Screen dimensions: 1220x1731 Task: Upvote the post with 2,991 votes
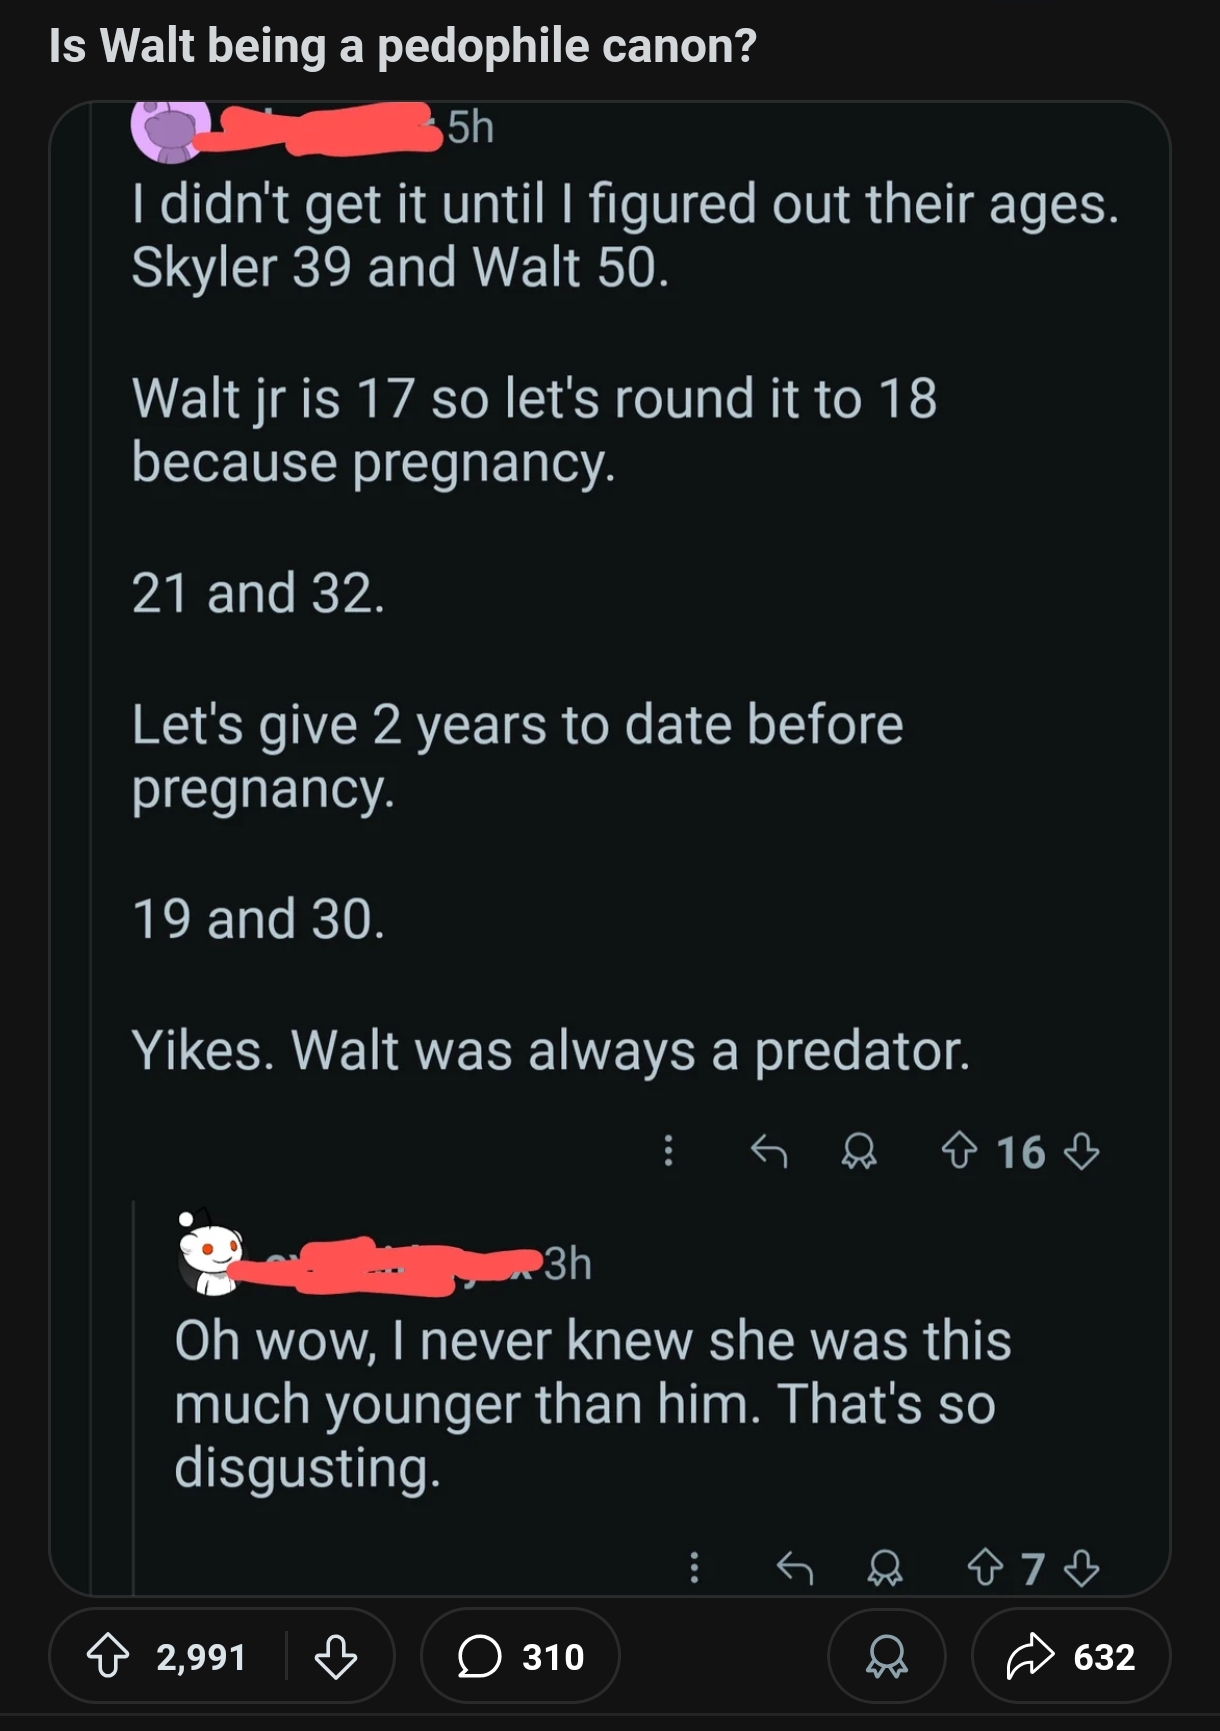pos(108,1657)
